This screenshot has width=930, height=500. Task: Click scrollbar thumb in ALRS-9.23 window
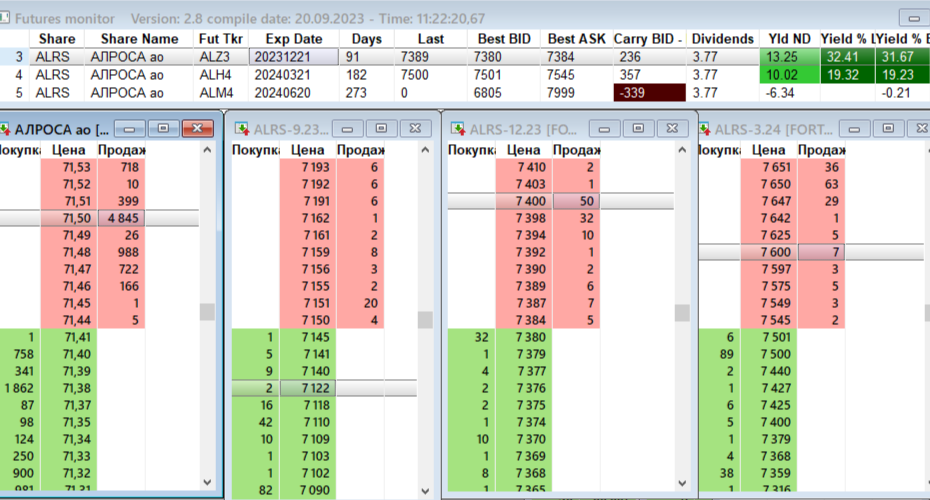(x=425, y=320)
